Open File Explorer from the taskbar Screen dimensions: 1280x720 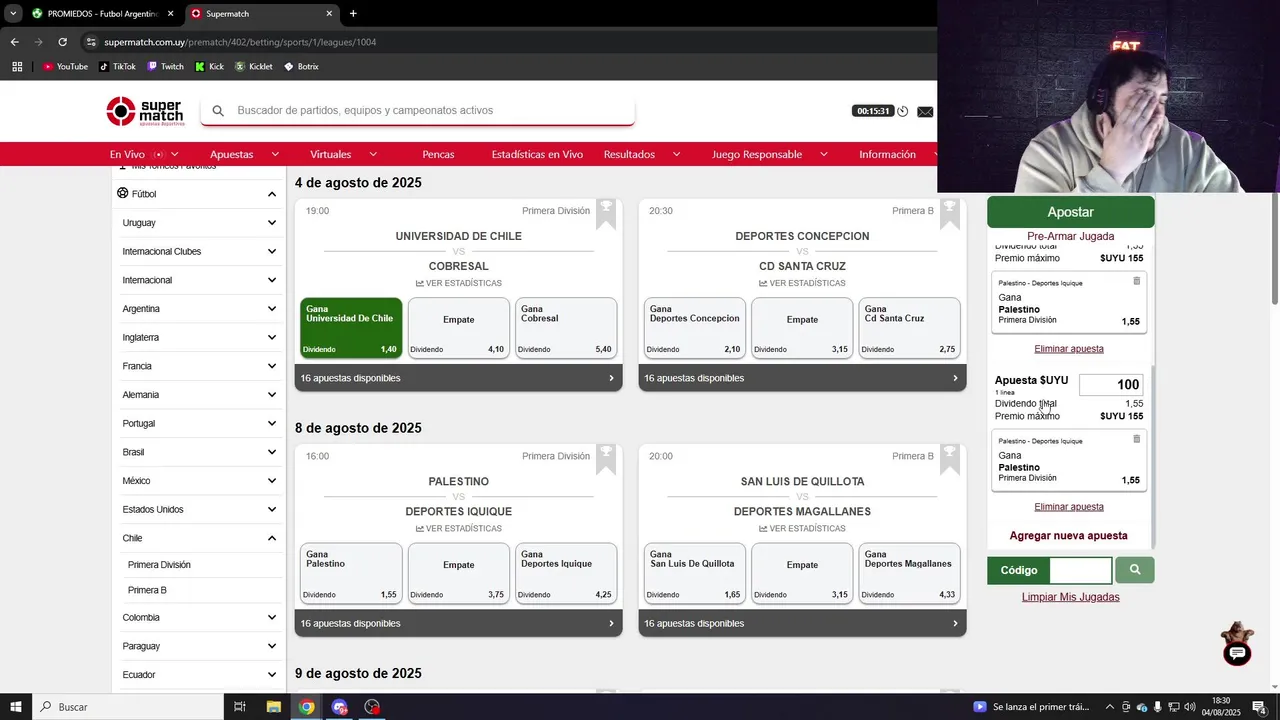(273, 707)
